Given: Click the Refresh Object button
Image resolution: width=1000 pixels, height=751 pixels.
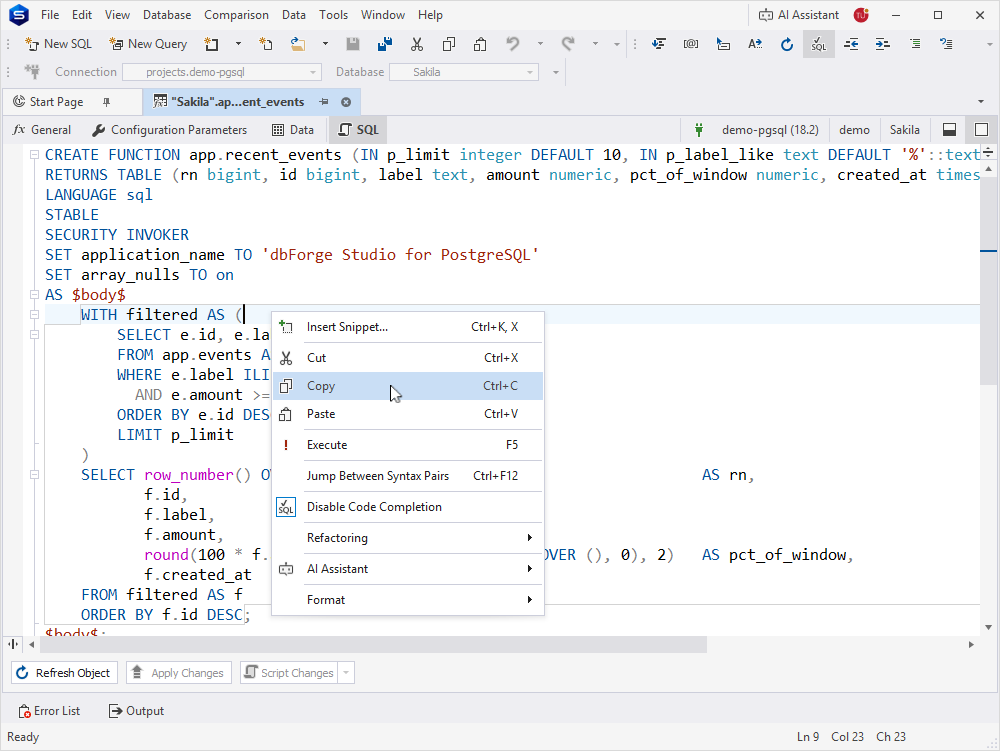Looking at the screenshot, I should point(64,673).
